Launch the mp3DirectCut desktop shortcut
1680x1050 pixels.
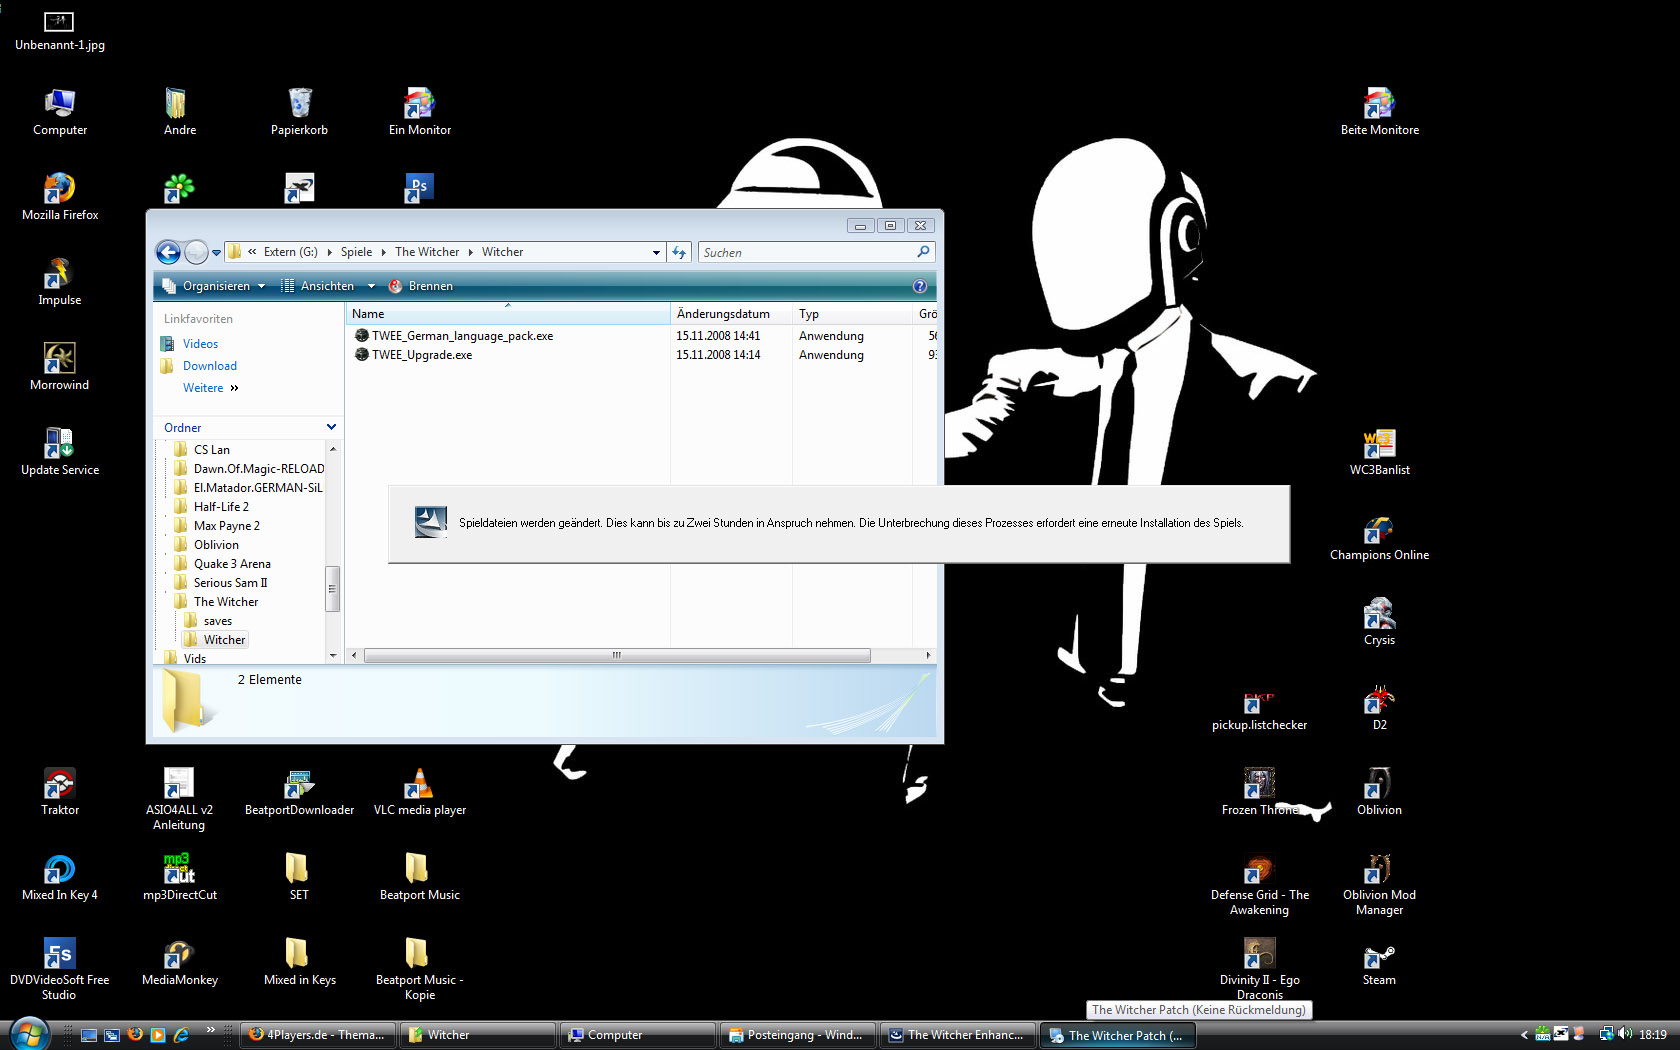(x=180, y=876)
